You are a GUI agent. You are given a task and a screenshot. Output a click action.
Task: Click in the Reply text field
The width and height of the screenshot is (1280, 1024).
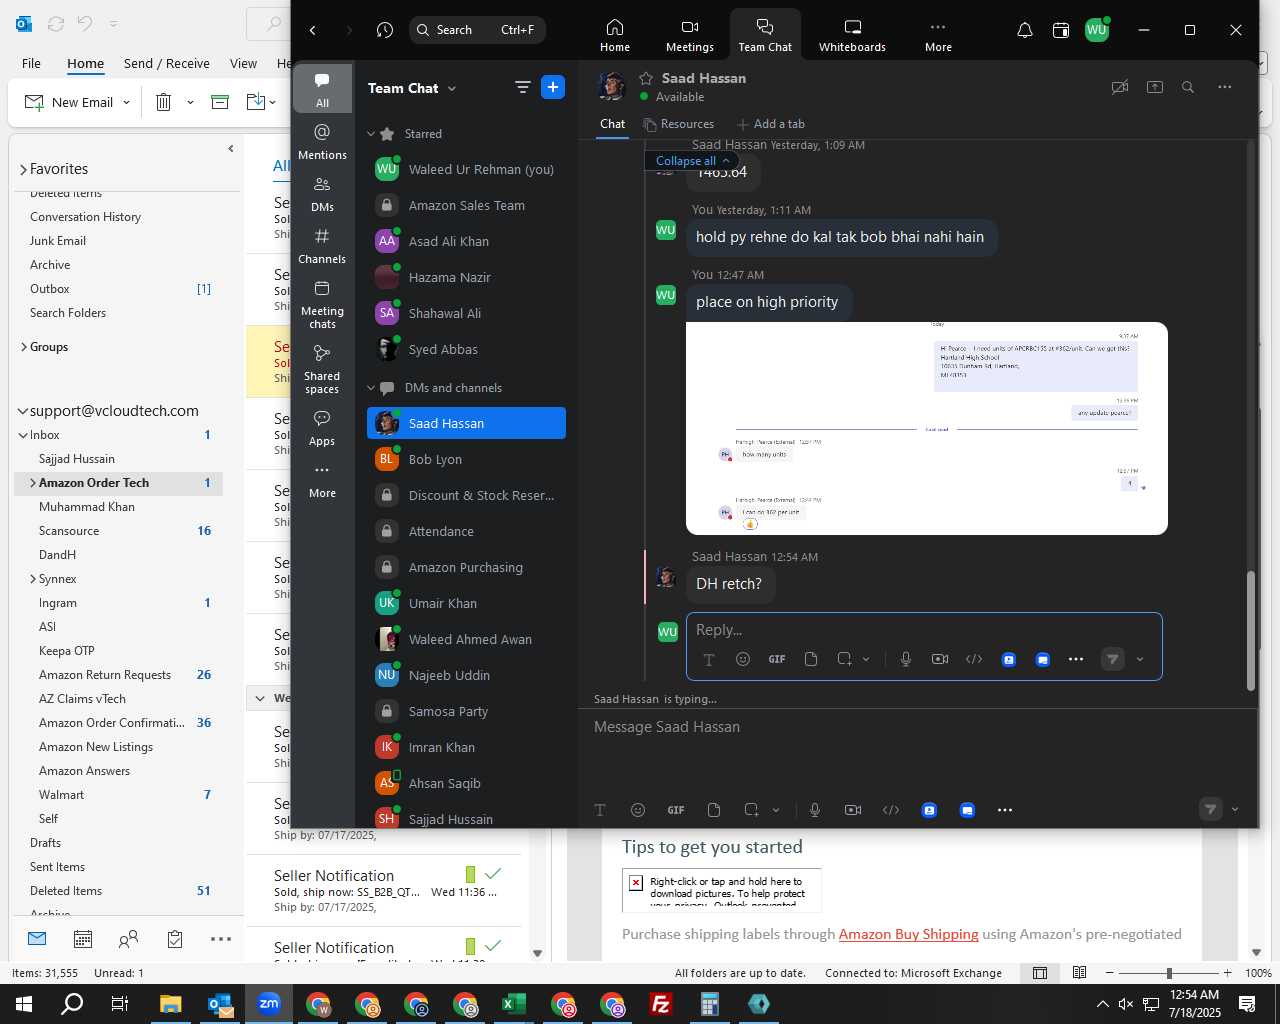(x=924, y=630)
